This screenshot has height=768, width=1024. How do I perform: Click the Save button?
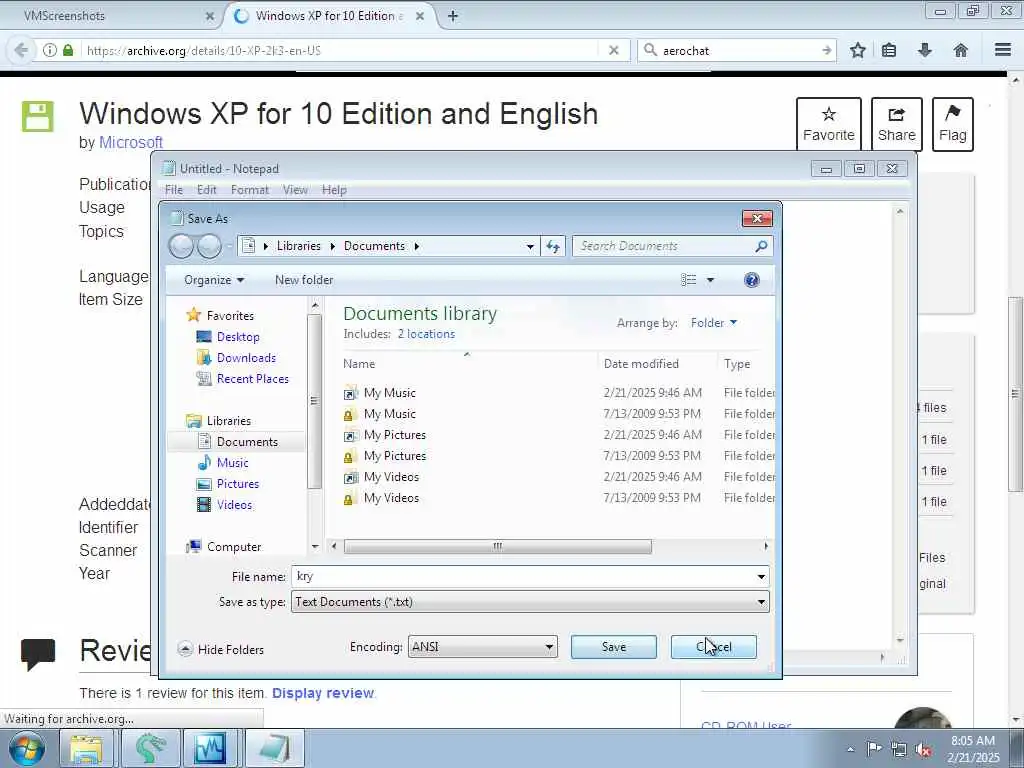click(x=614, y=647)
